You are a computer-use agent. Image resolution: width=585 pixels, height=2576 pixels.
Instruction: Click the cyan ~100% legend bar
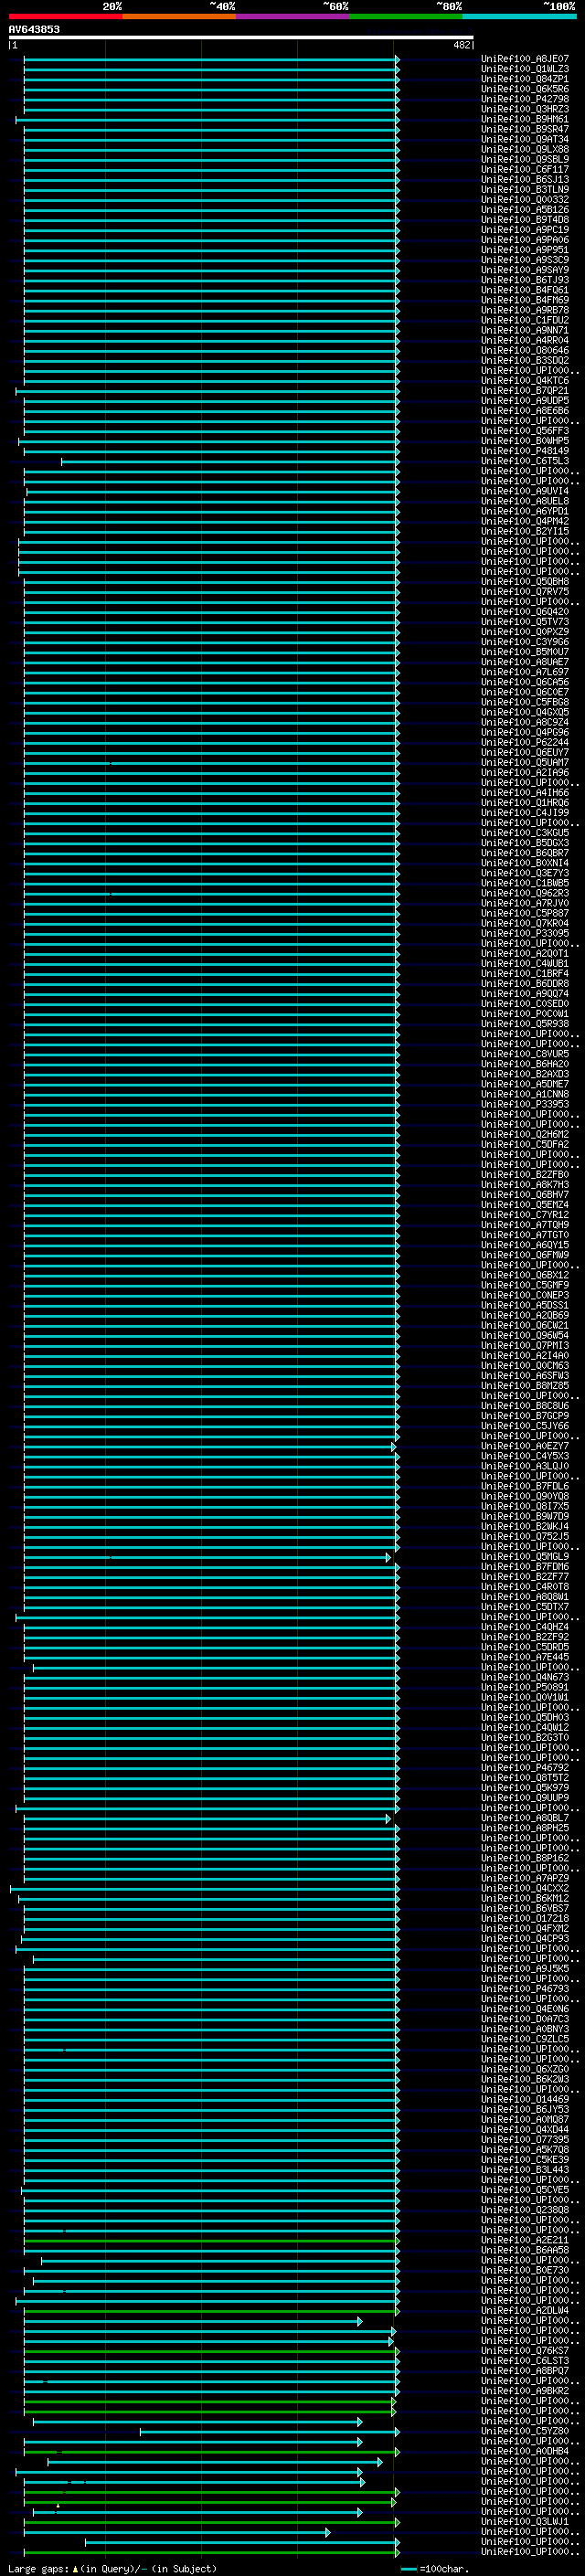pyautogui.click(x=519, y=16)
